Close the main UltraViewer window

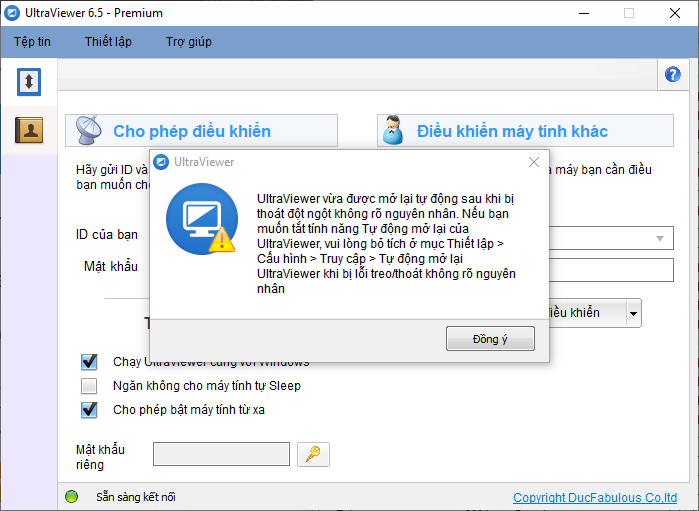coord(675,13)
